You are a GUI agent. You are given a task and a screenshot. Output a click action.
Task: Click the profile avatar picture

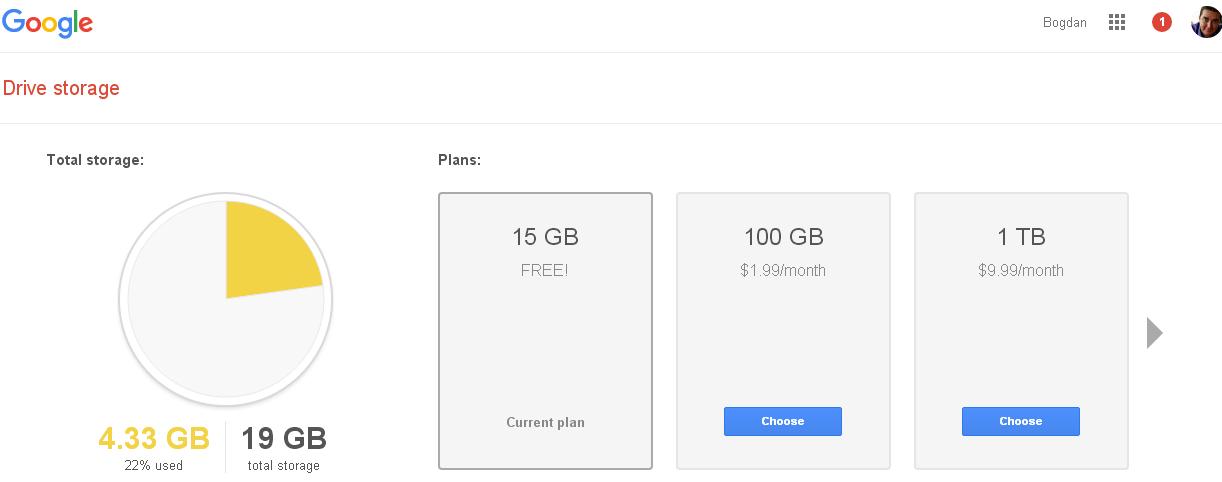pos(1206,22)
